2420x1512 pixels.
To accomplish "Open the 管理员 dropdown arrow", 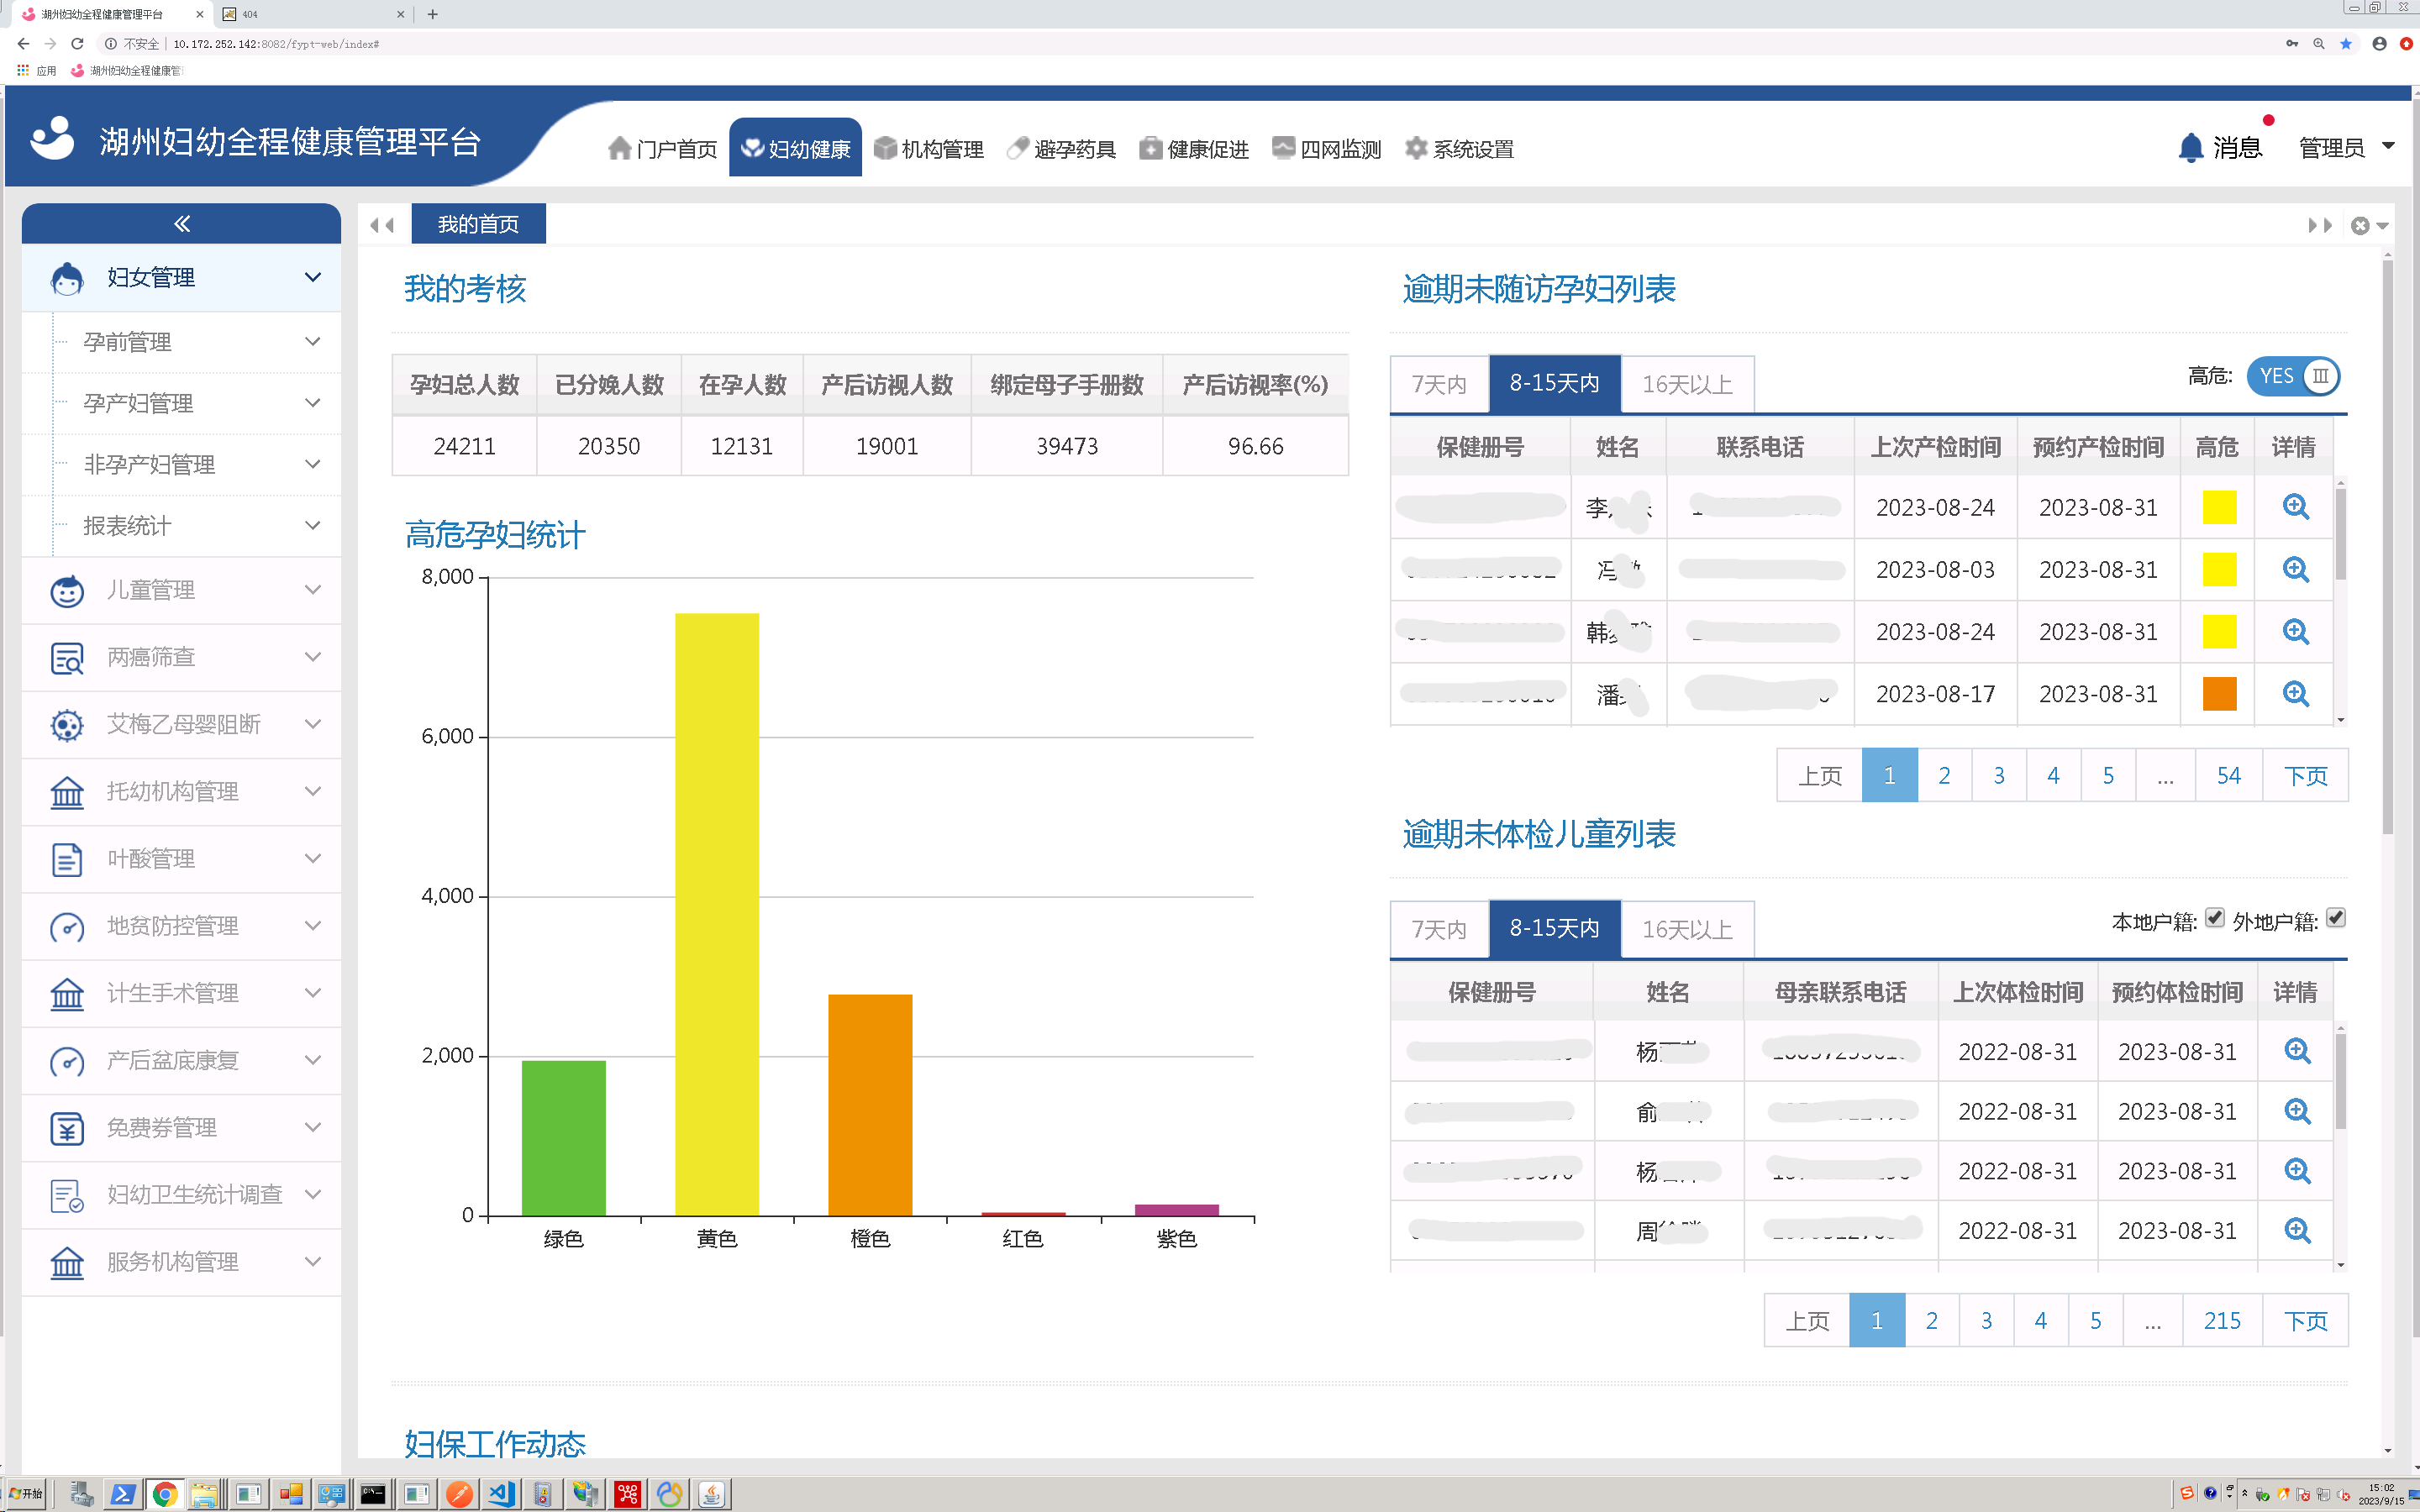I will (2389, 147).
